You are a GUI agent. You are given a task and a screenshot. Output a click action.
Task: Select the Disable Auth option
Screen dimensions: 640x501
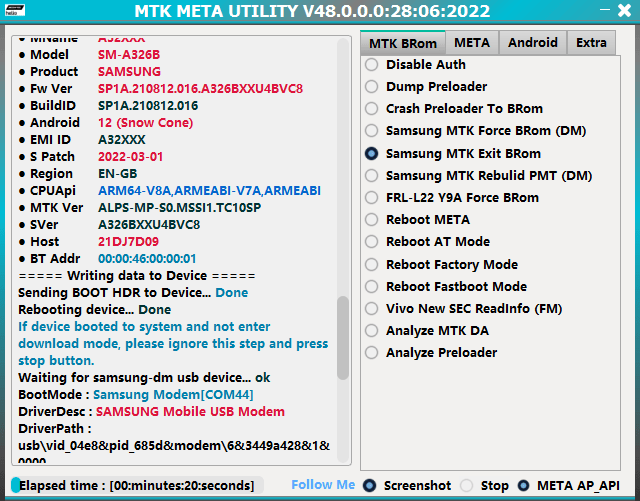(x=416, y=65)
